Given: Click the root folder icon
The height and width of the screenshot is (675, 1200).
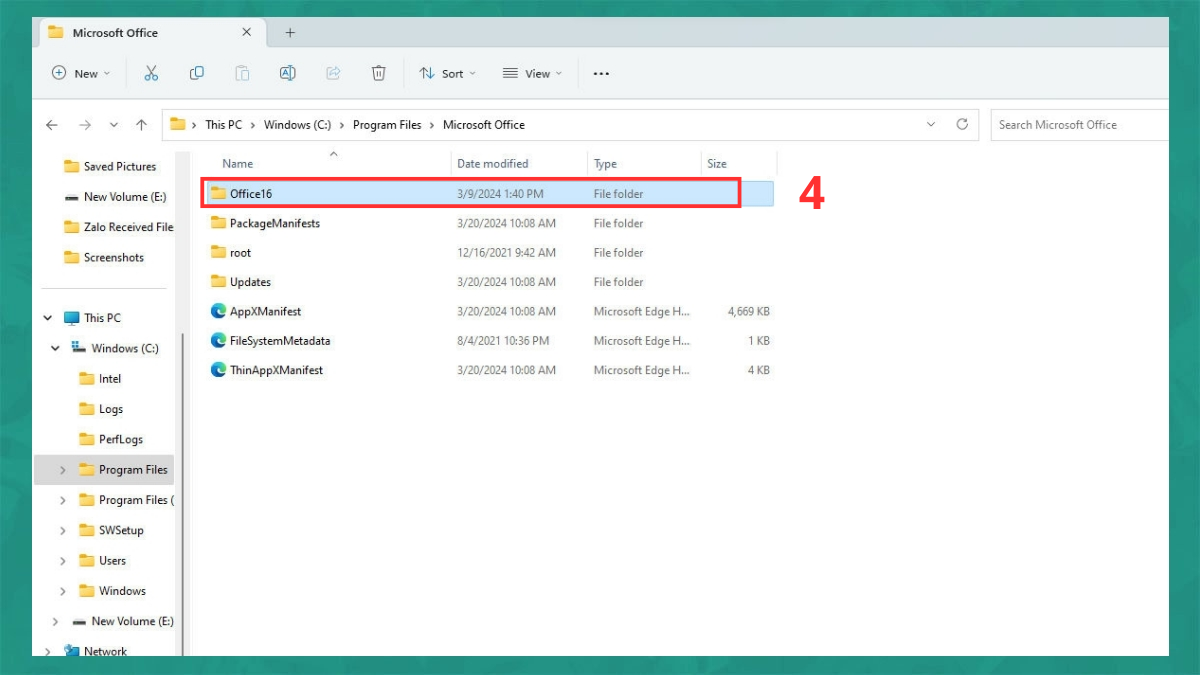Looking at the screenshot, I should (218, 252).
